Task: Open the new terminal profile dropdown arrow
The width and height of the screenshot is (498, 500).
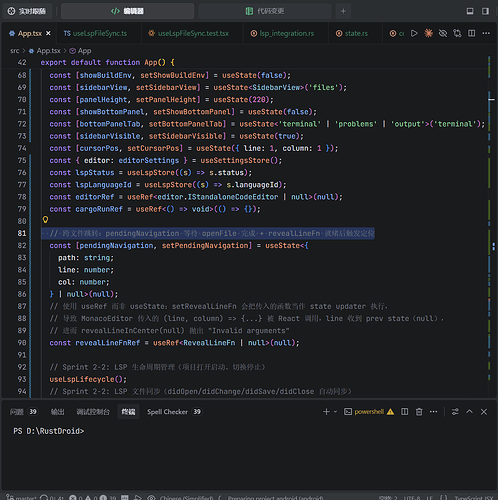Action: point(335,412)
